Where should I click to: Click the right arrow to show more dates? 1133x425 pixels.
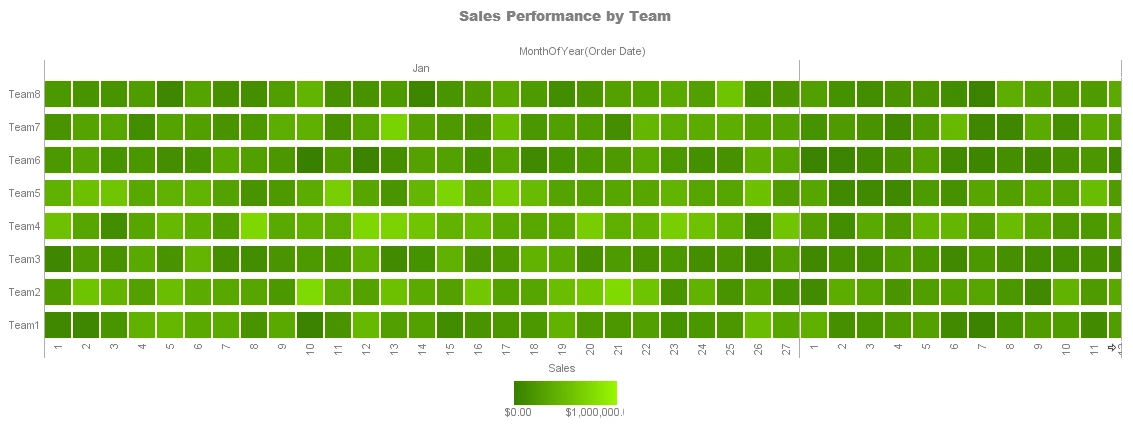(x=1112, y=347)
